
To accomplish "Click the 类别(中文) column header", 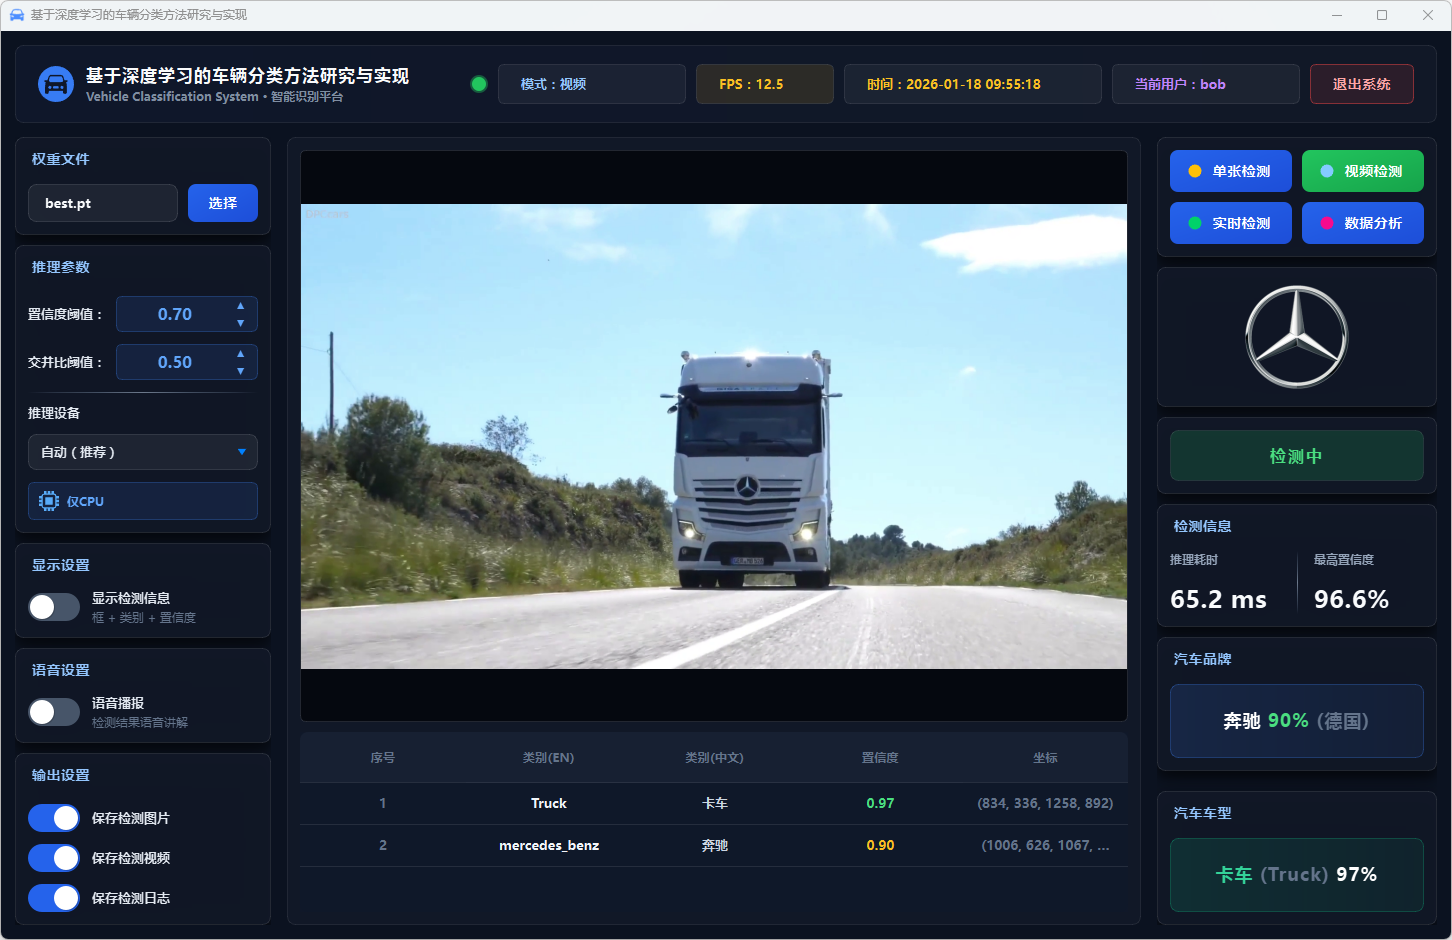I will (x=714, y=758).
